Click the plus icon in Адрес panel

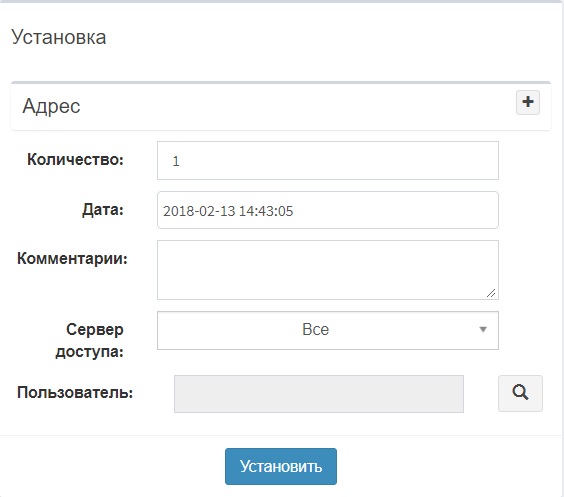point(528,102)
